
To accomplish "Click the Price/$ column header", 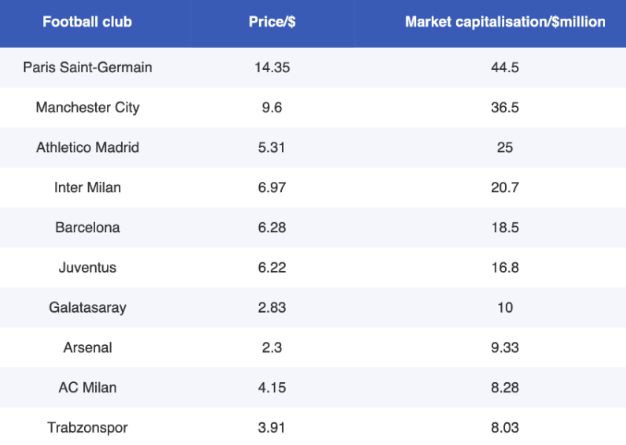I will 270,21.
